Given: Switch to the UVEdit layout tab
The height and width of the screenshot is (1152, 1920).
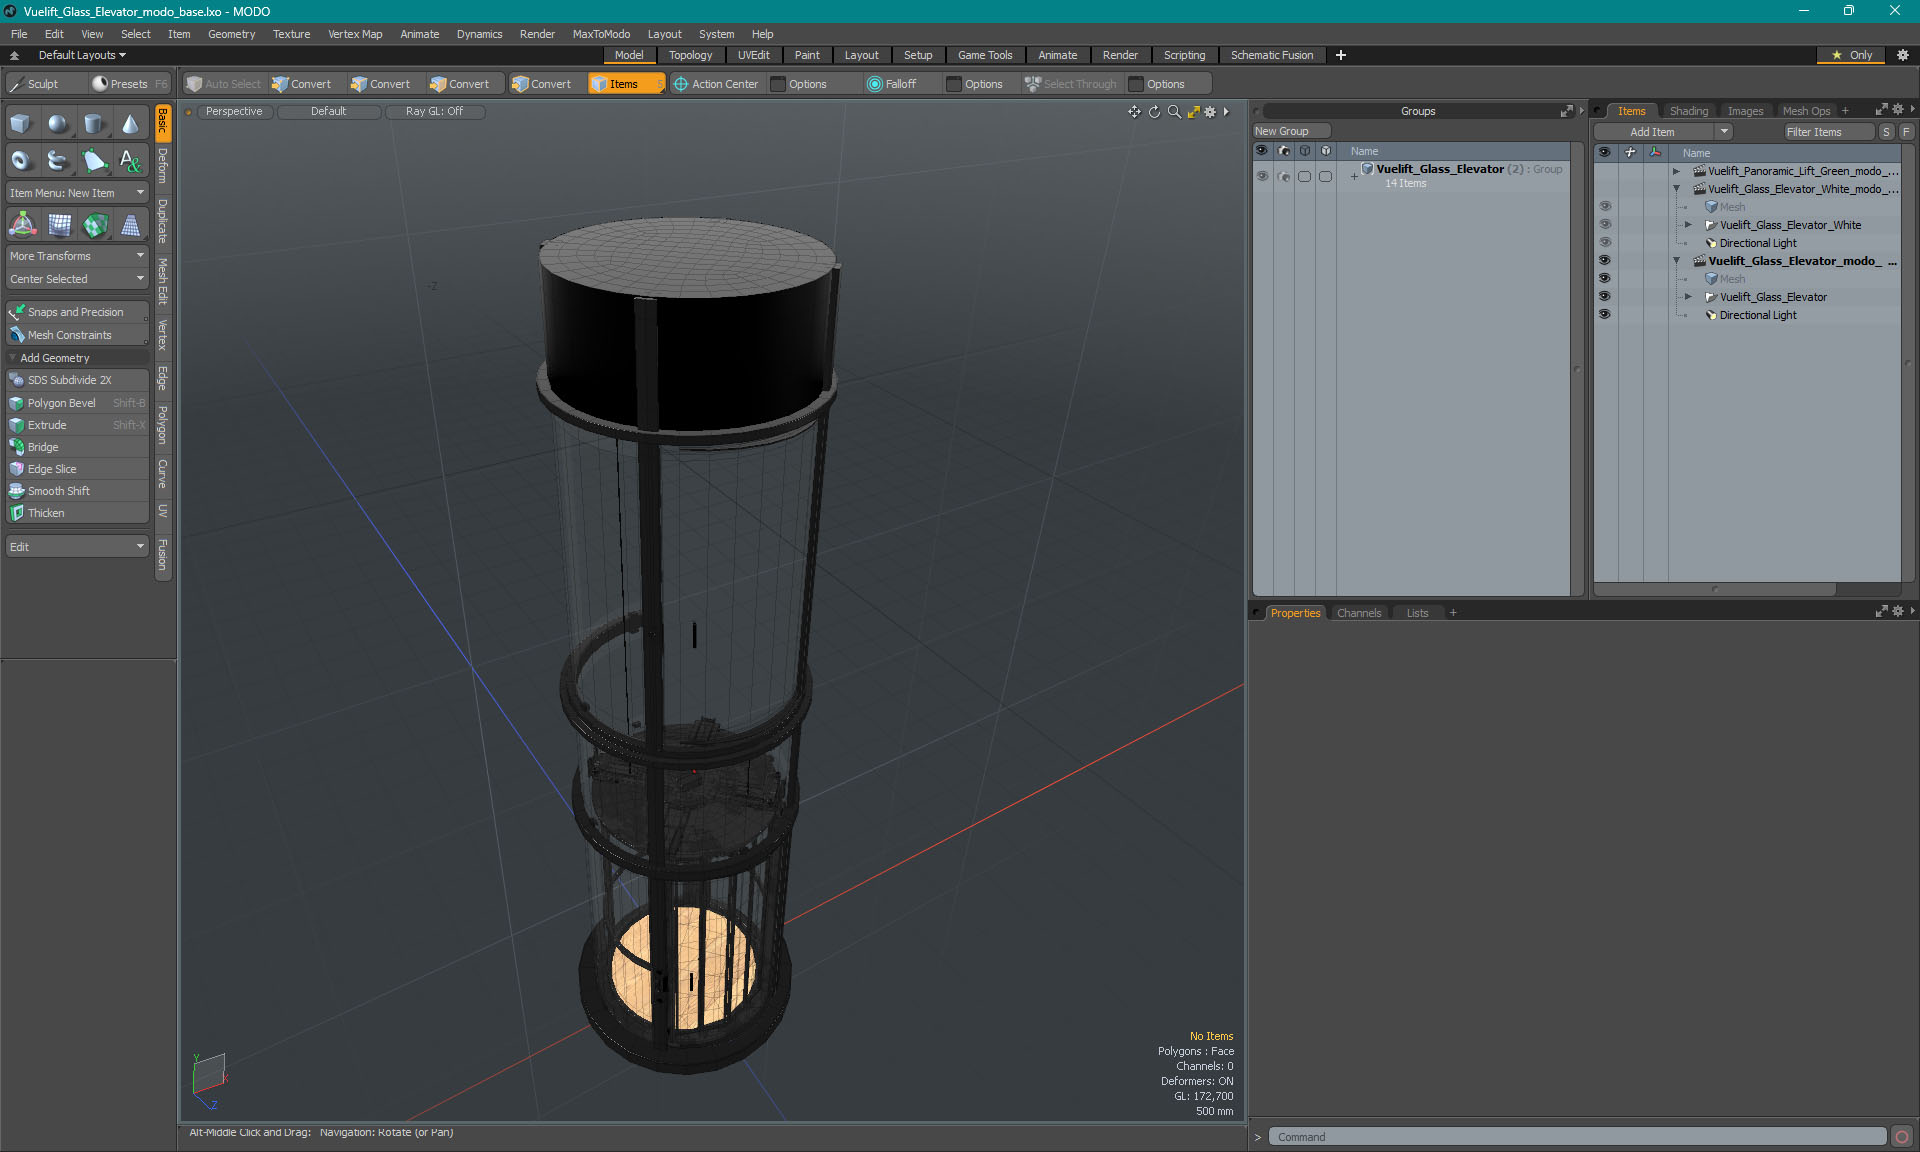Looking at the screenshot, I should pyautogui.click(x=753, y=55).
